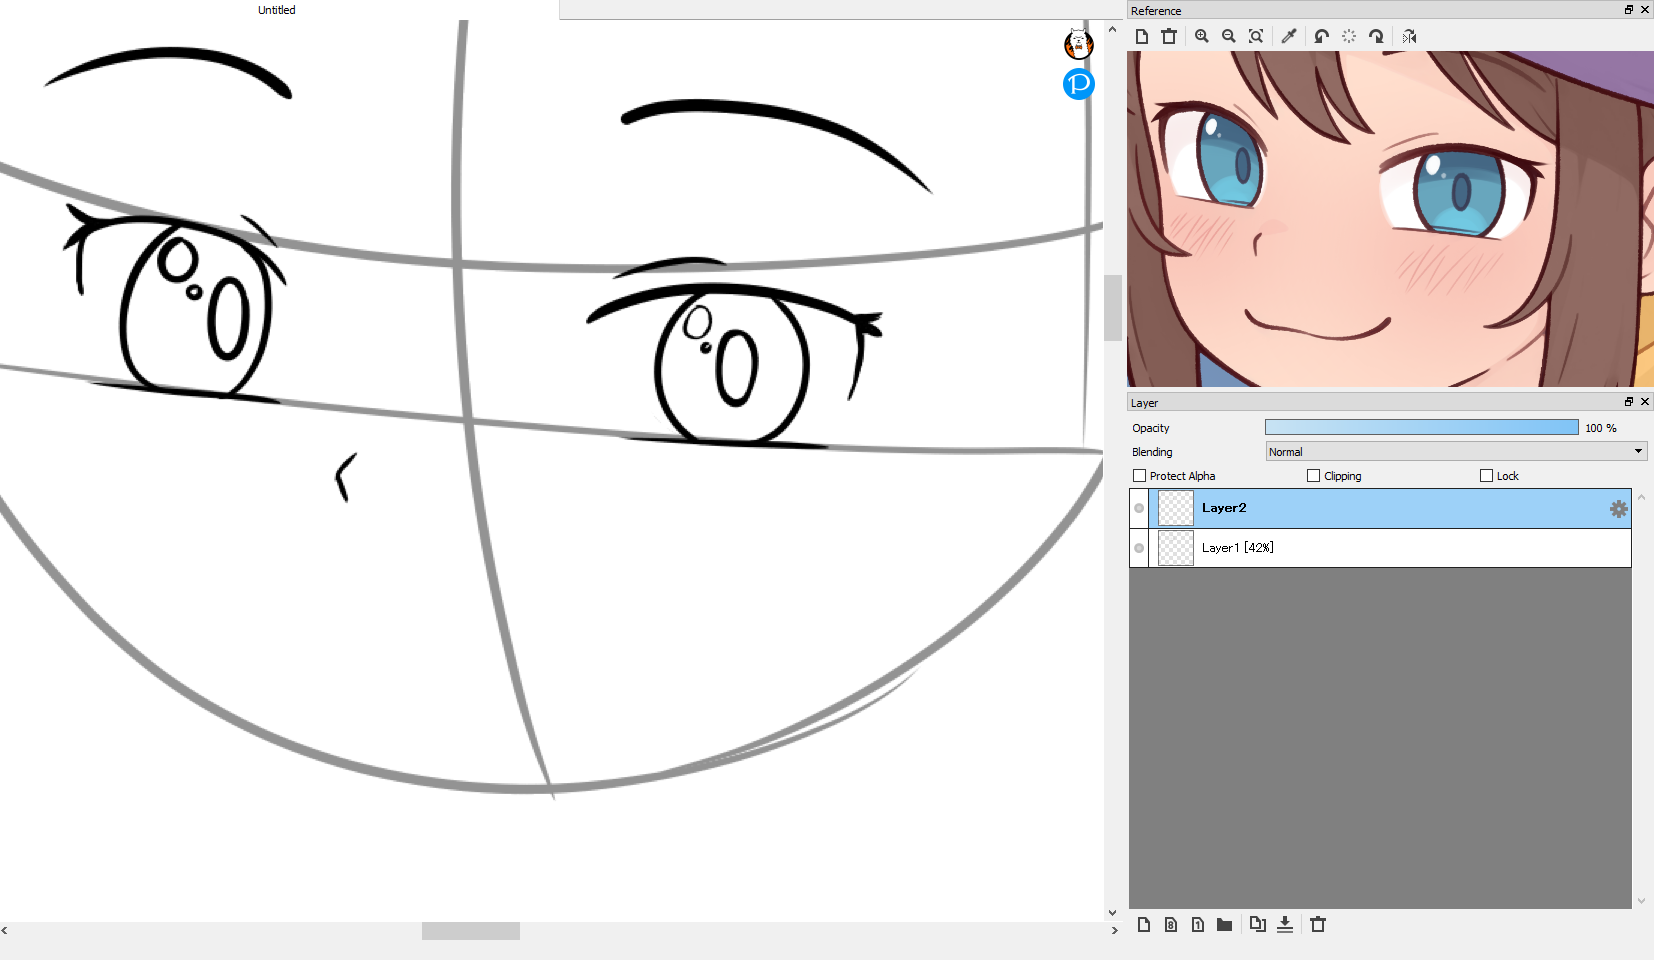Select the Layer1 [42%] row
1654x960 pixels.
coord(1380,548)
